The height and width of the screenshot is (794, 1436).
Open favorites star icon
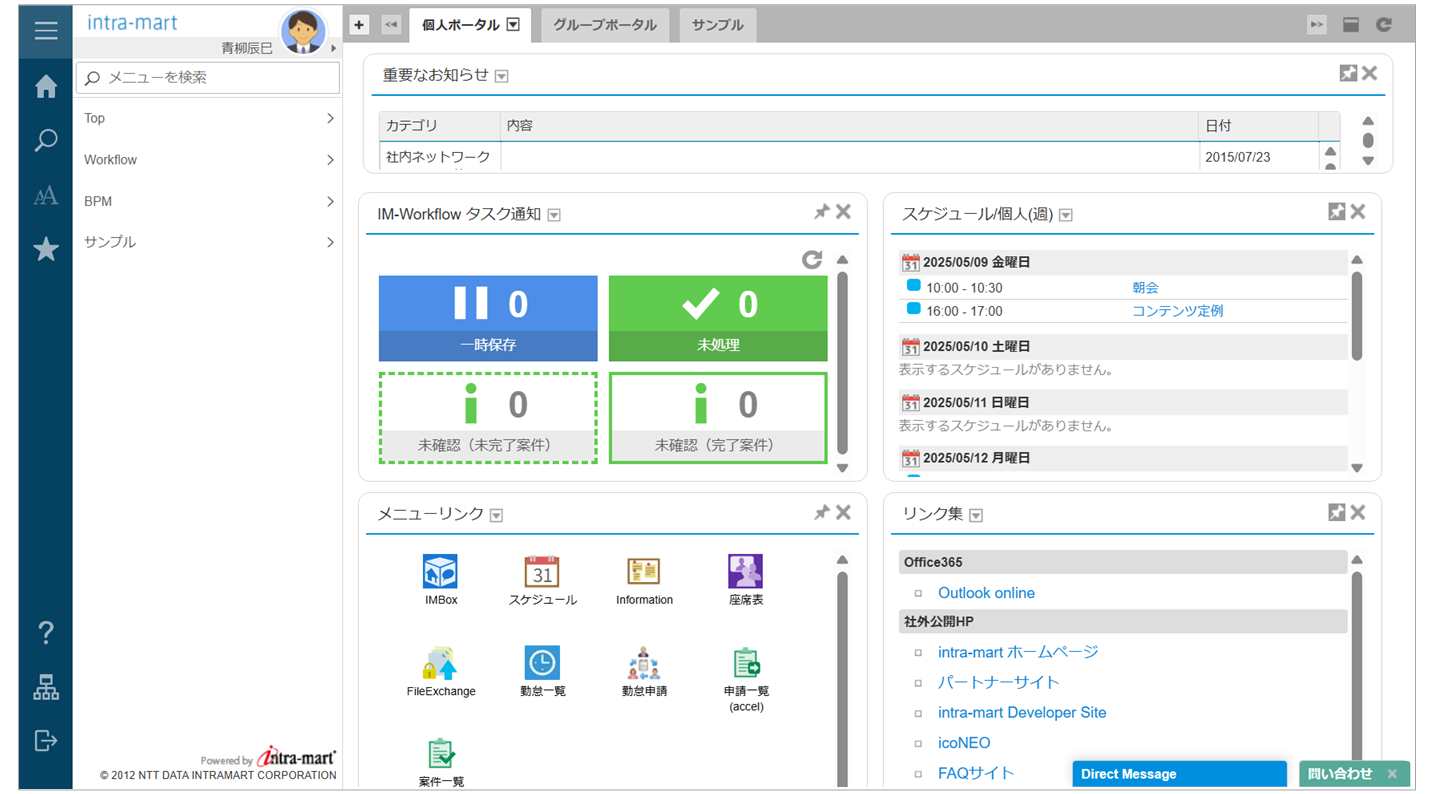pos(45,249)
